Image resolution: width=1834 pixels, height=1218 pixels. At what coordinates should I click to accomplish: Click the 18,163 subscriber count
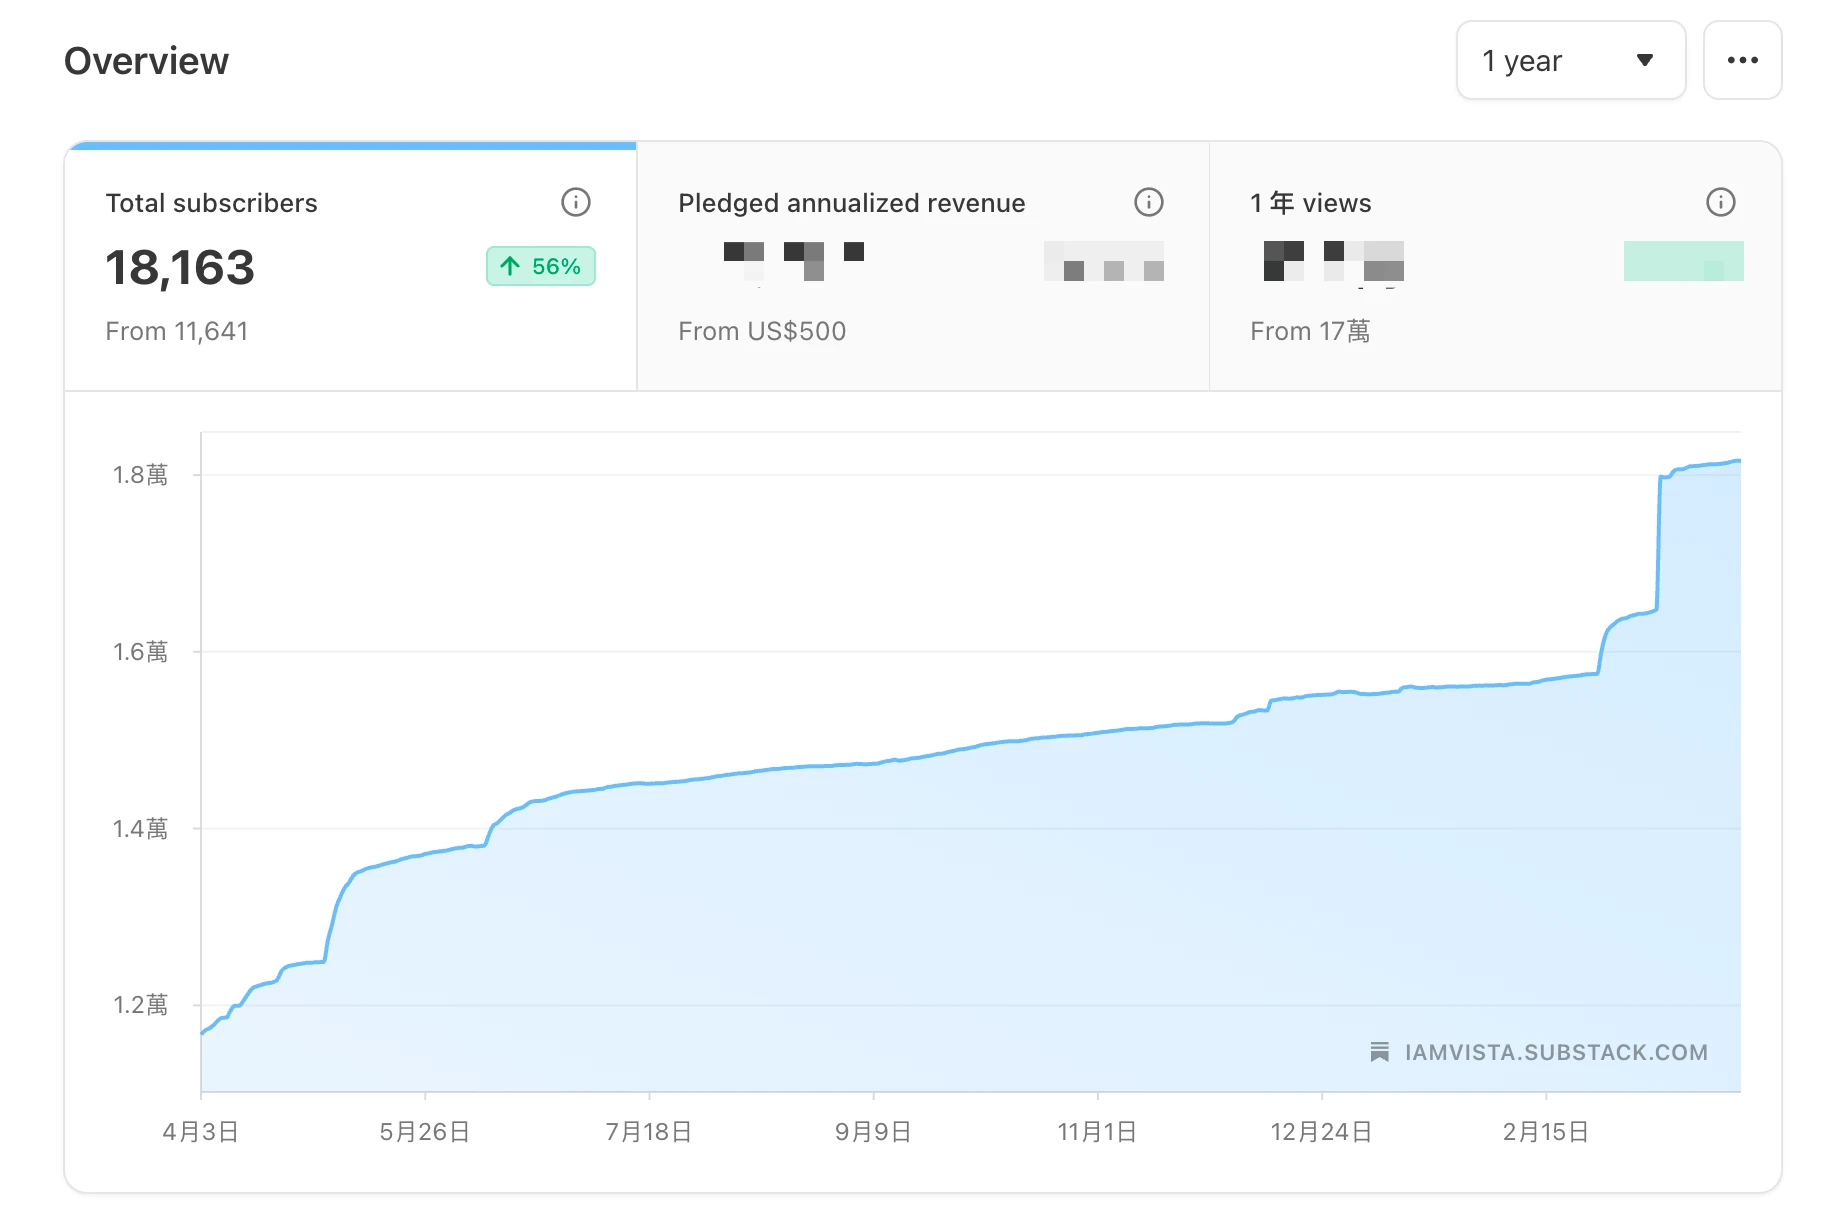click(x=180, y=268)
